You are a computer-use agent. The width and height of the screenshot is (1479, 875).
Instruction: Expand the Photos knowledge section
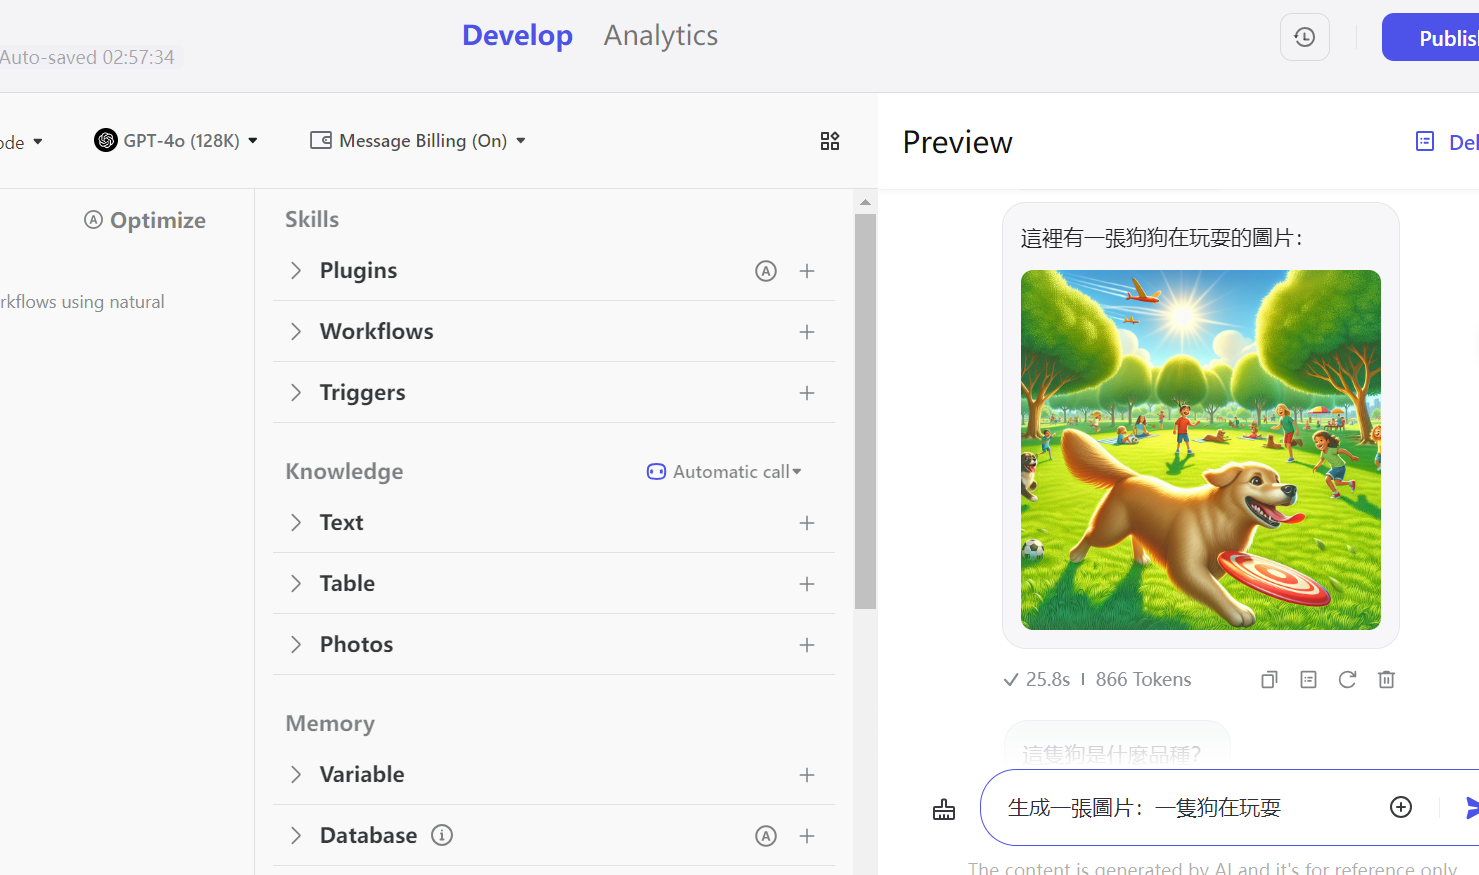tap(296, 644)
